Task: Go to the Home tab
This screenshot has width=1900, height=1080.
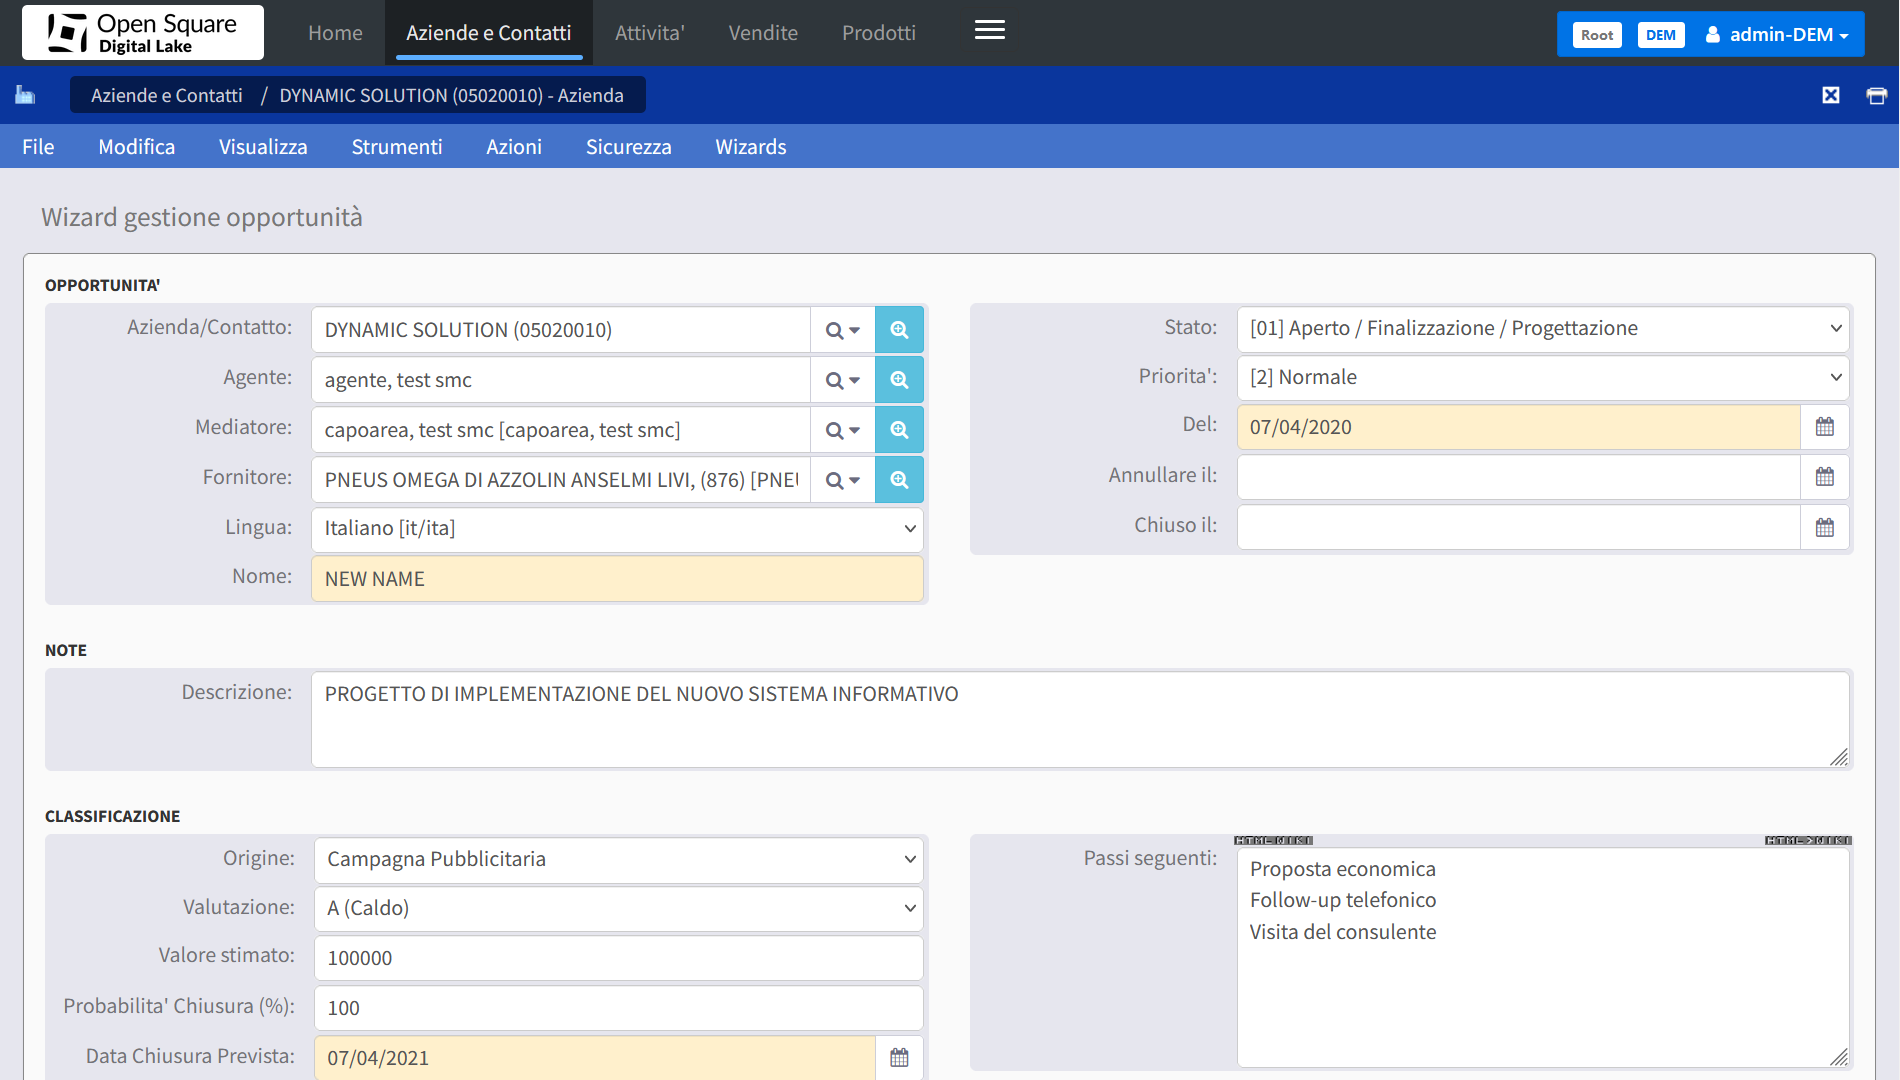Action: point(335,33)
